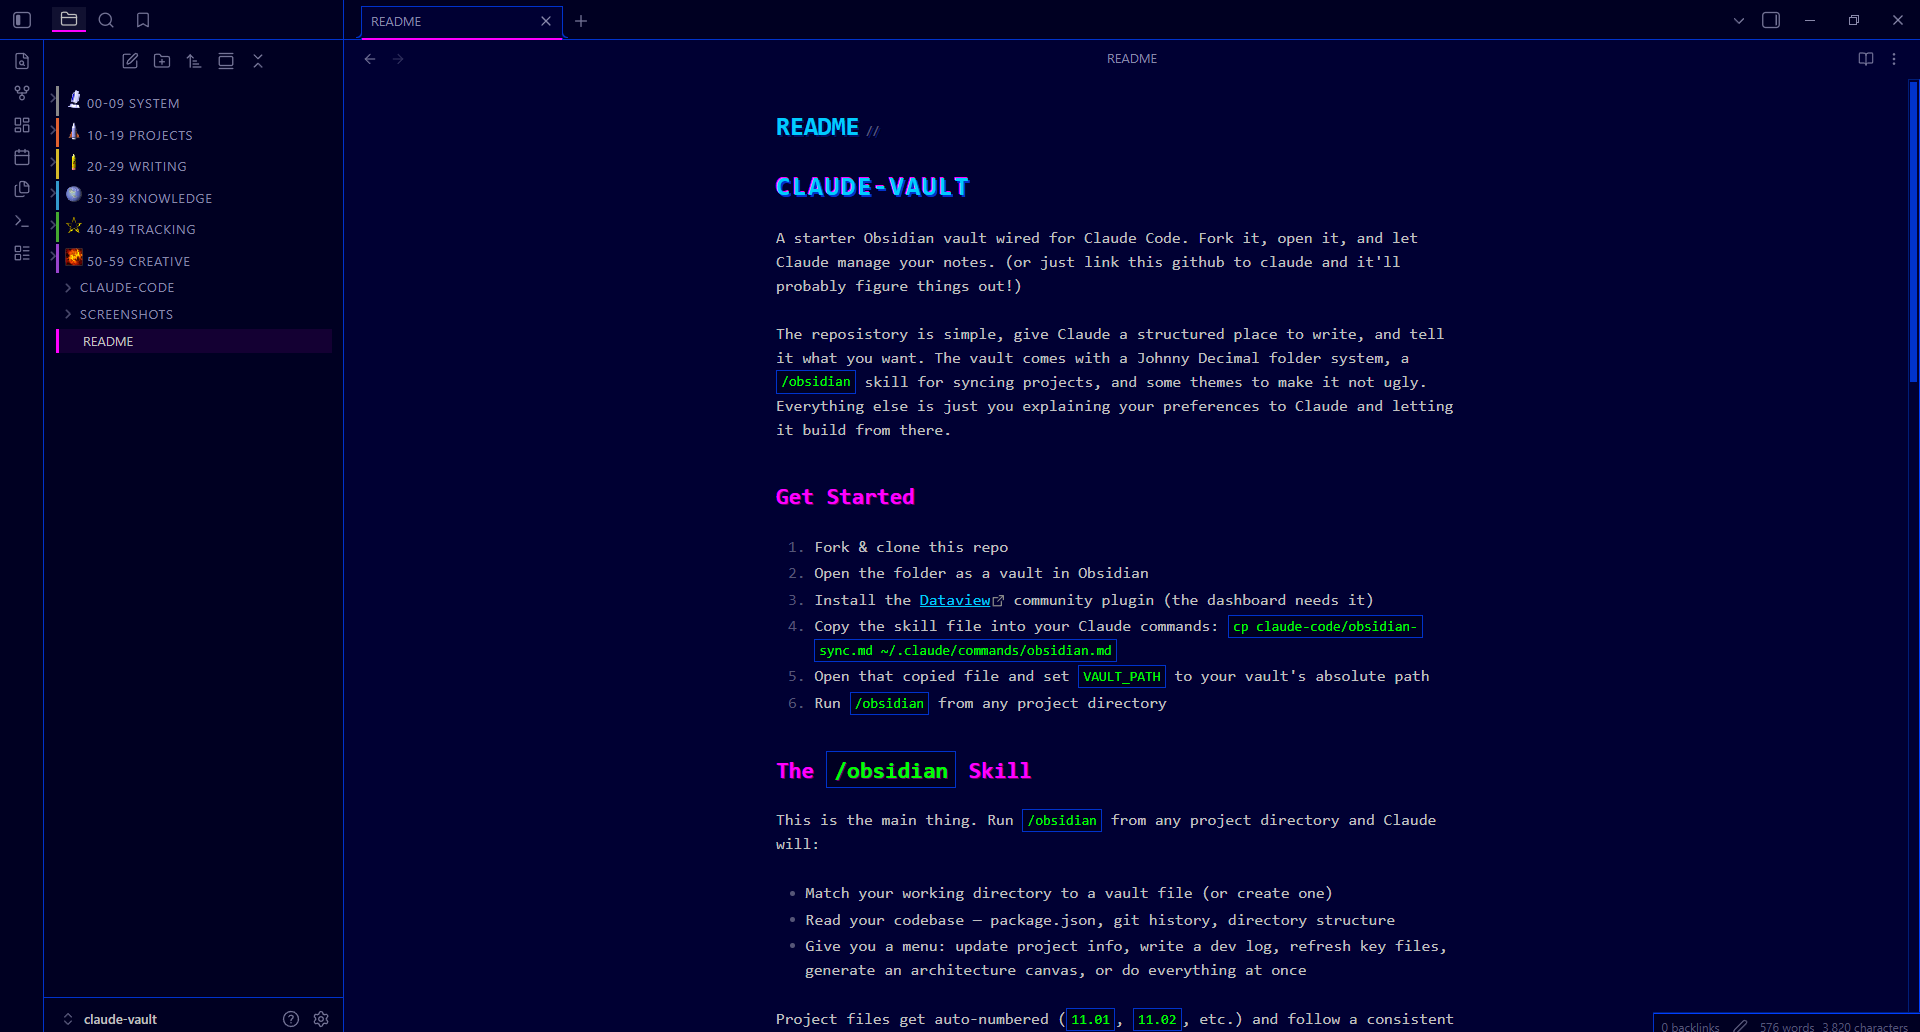This screenshot has width=1920, height=1032.
Task: Navigate forward in note history
Action: tap(398, 59)
